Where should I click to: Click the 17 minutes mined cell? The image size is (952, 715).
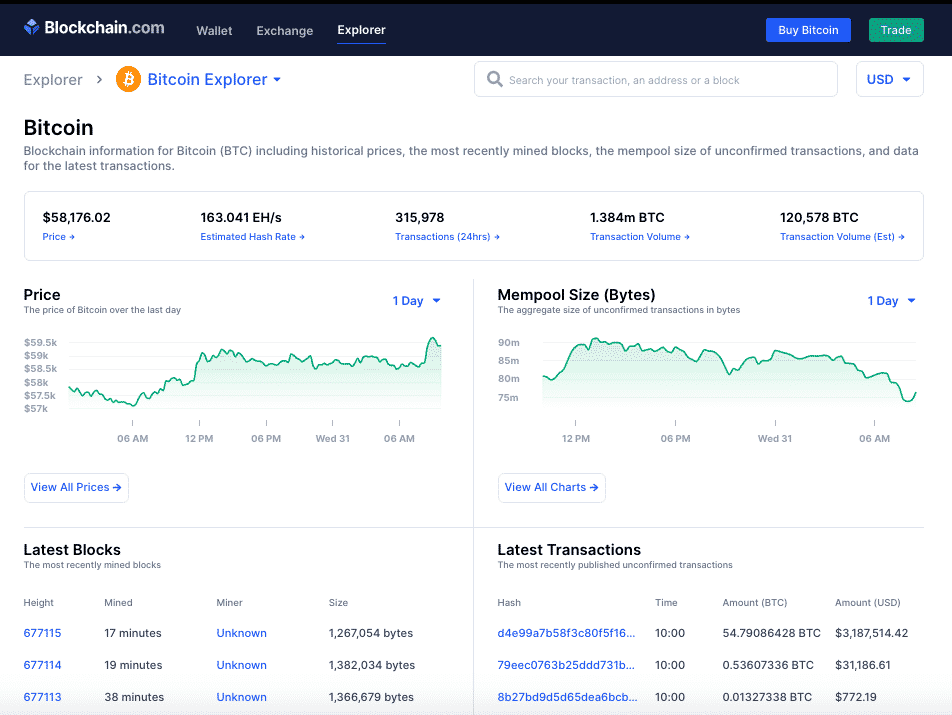click(x=133, y=633)
